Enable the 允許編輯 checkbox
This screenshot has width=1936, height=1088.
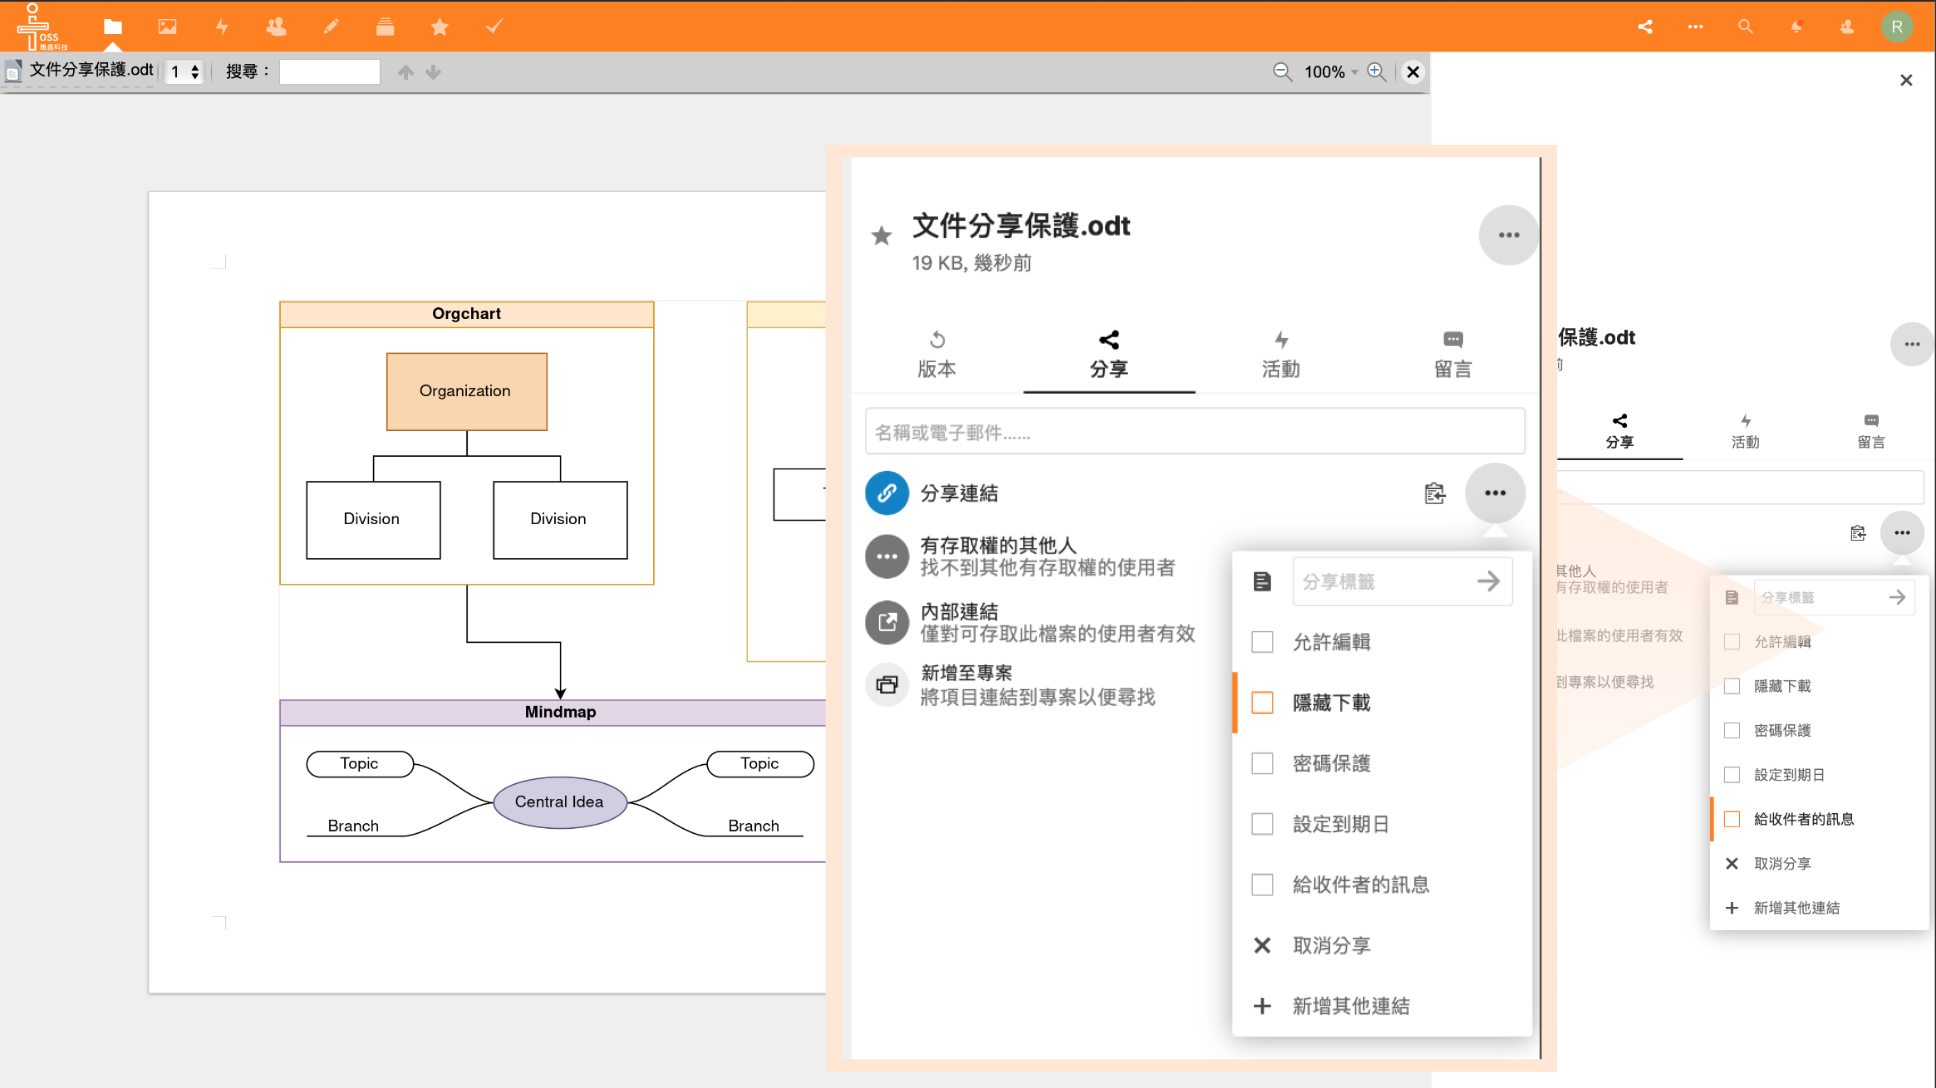(x=1261, y=641)
